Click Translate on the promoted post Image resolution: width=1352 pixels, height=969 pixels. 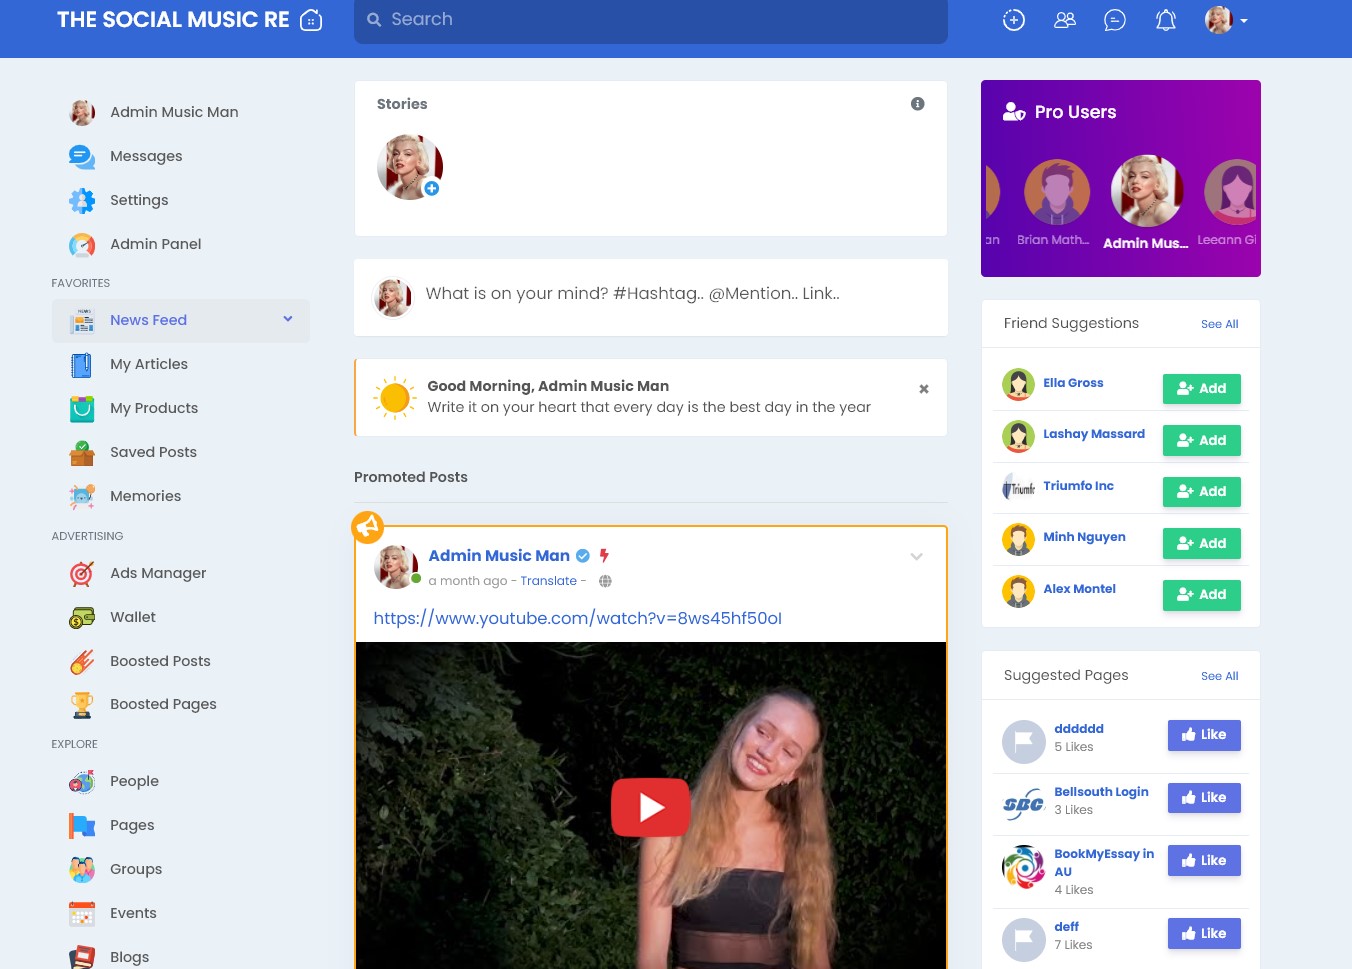pyautogui.click(x=548, y=581)
